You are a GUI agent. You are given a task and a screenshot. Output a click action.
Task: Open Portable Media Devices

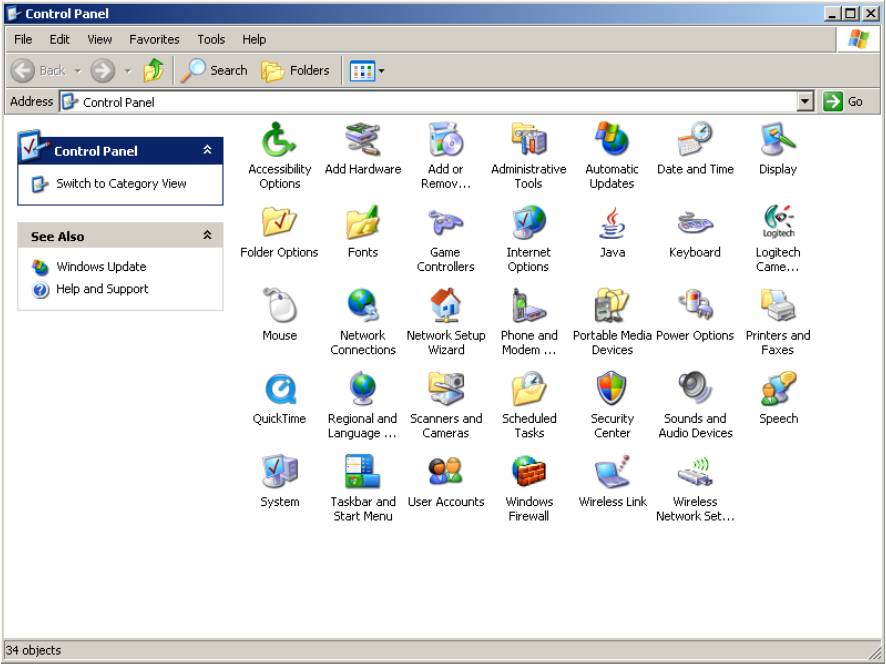612,322
